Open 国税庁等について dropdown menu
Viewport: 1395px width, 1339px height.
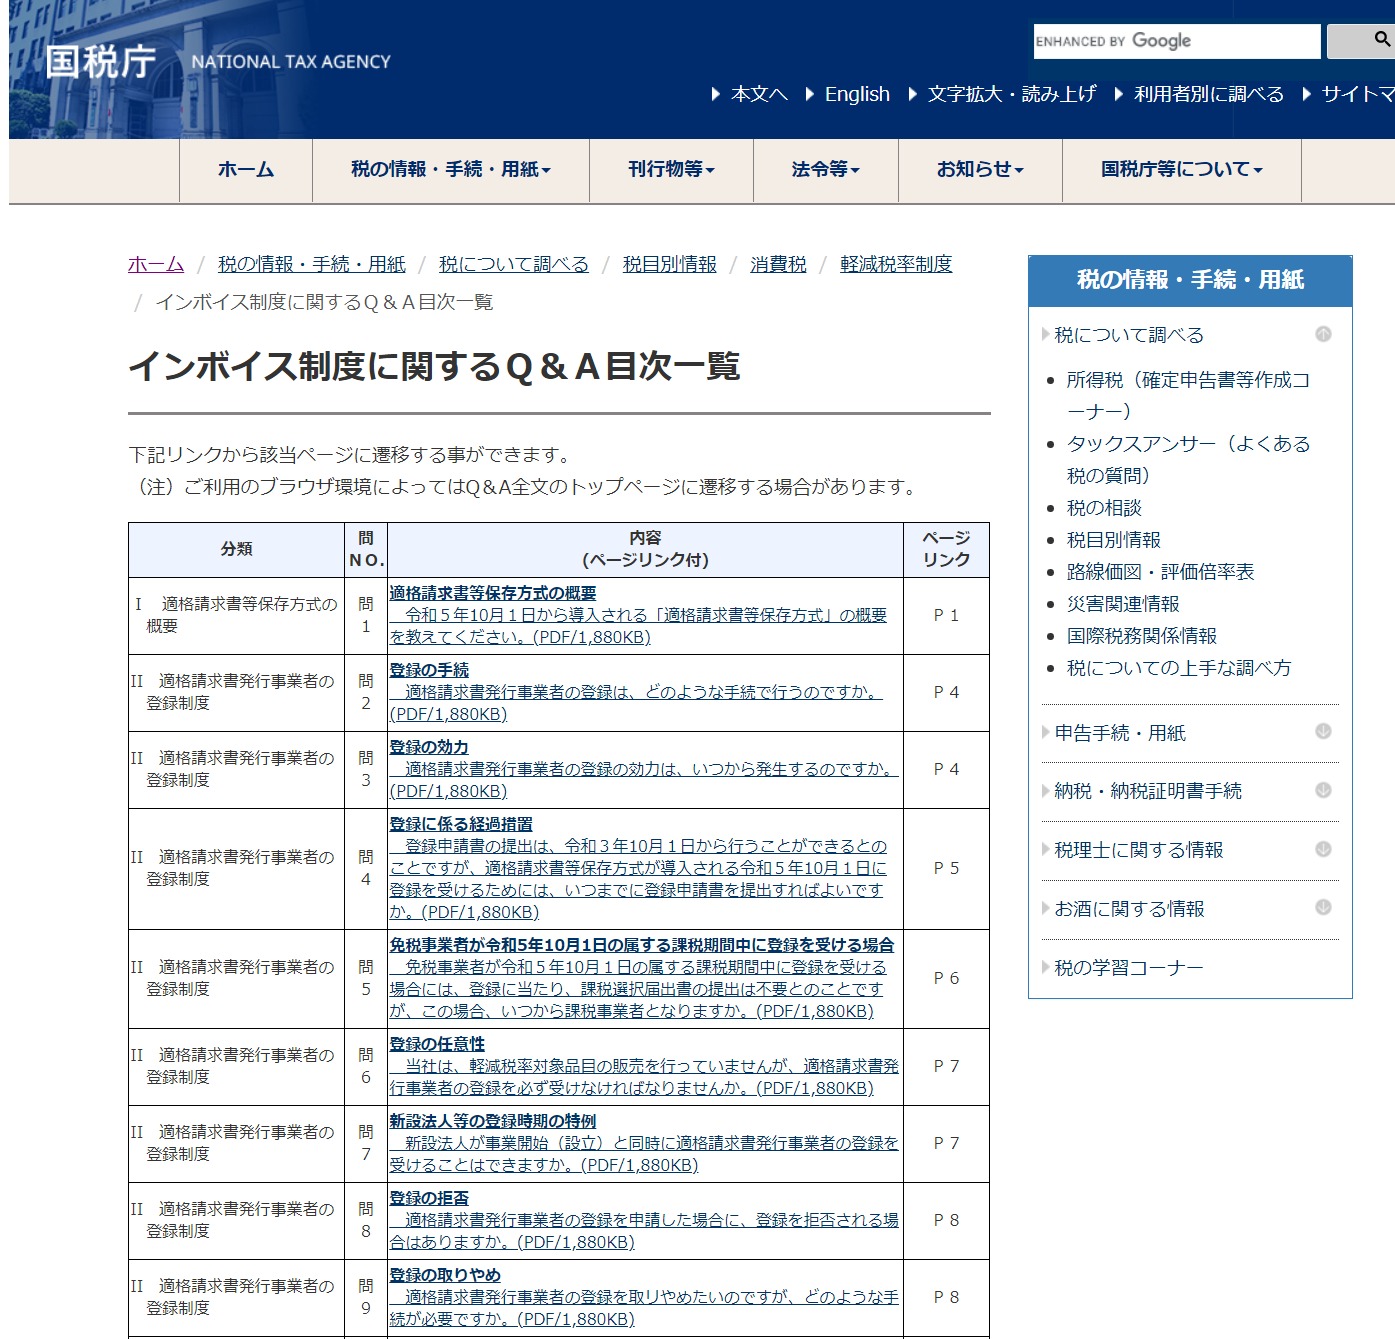(1181, 170)
